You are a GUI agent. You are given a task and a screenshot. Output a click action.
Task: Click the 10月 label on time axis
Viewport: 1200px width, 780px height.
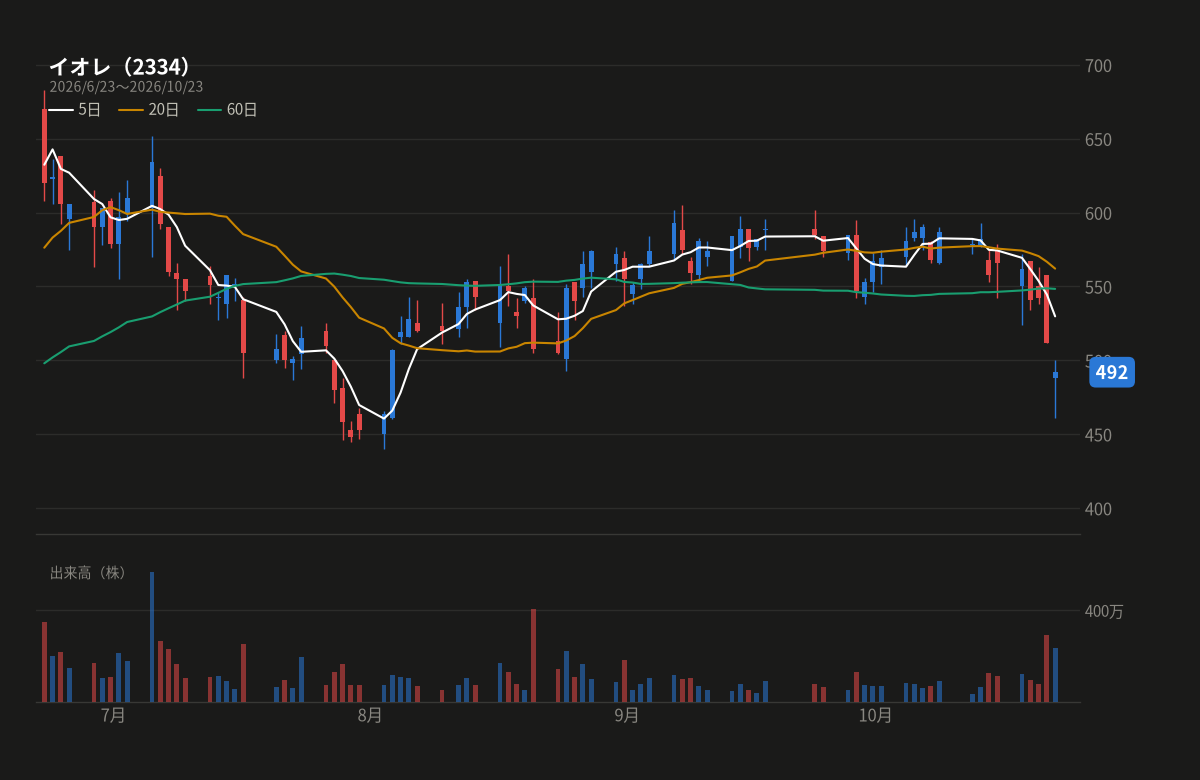tap(875, 716)
